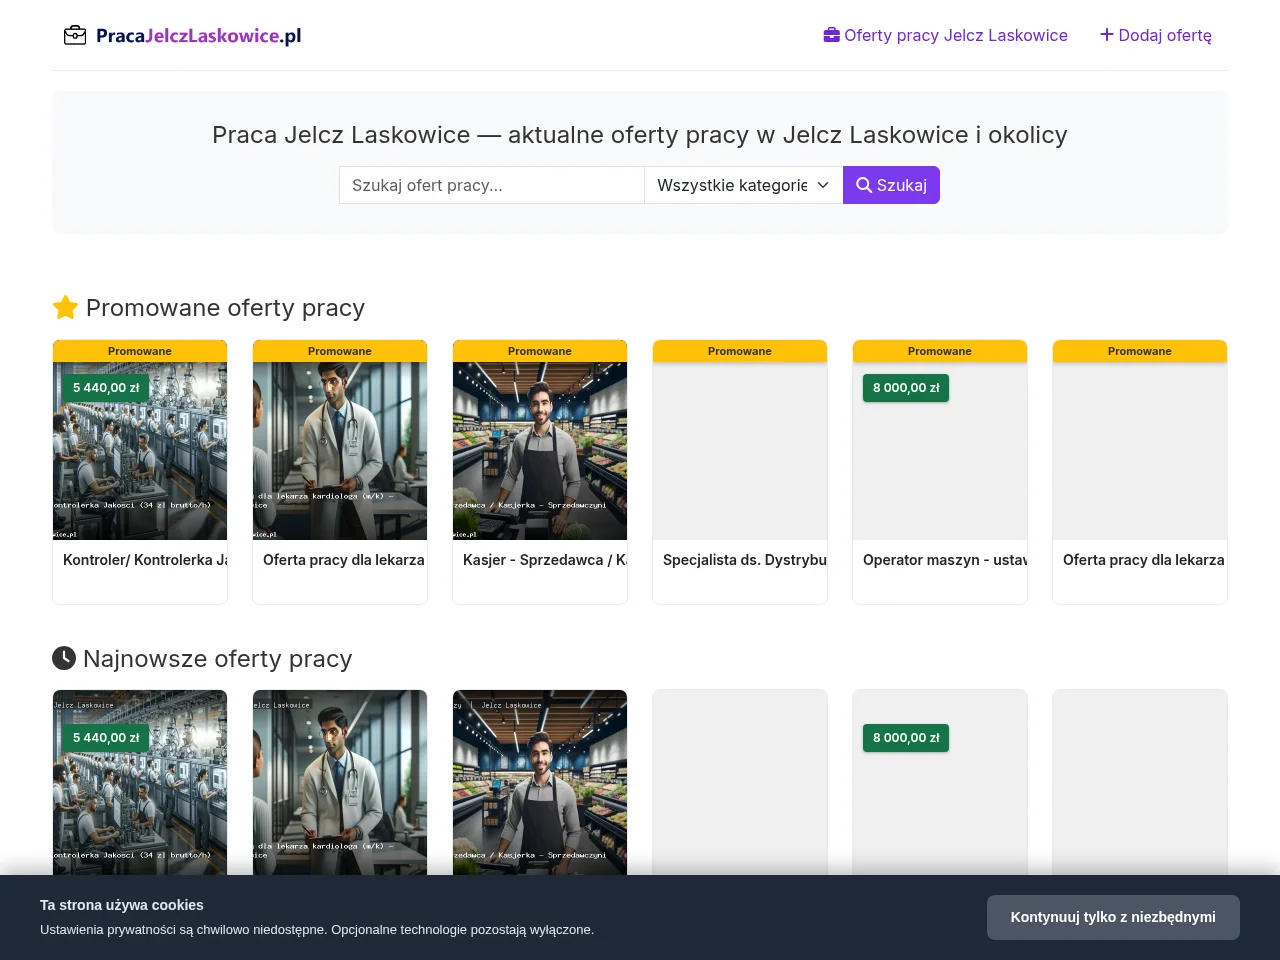The width and height of the screenshot is (1280, 960).
Task: Click the Kasjer - Sprzedawca offer title
Action: [x=545, y=560]
